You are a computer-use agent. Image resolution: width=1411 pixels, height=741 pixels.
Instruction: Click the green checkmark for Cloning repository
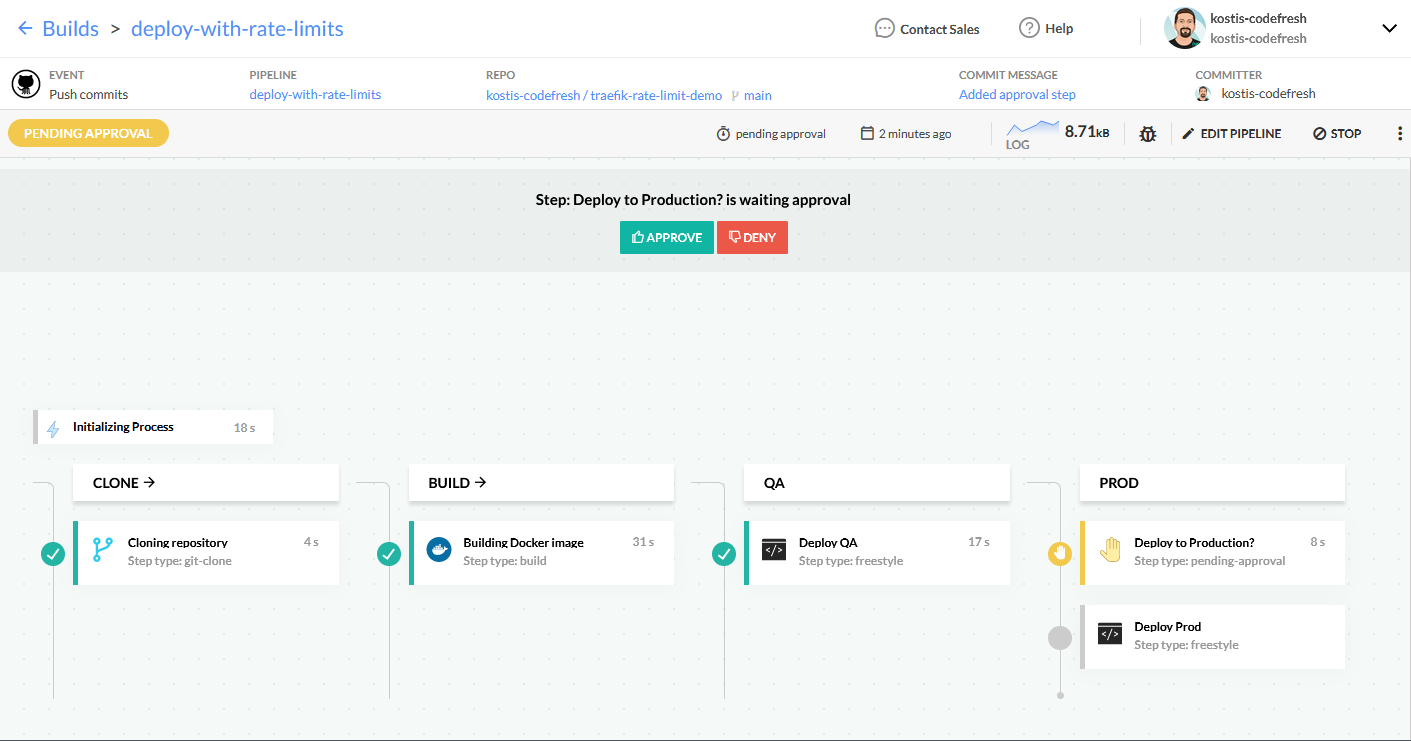[x=53, y=553]
